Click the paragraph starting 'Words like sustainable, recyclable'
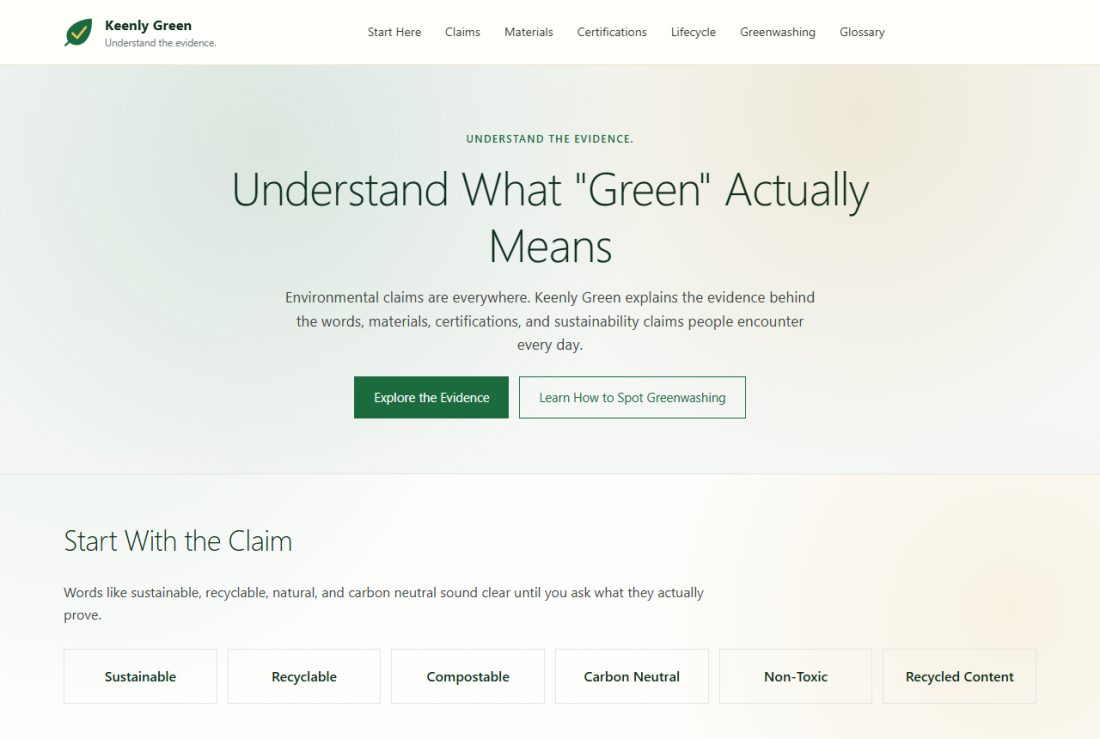 [384, 604]
